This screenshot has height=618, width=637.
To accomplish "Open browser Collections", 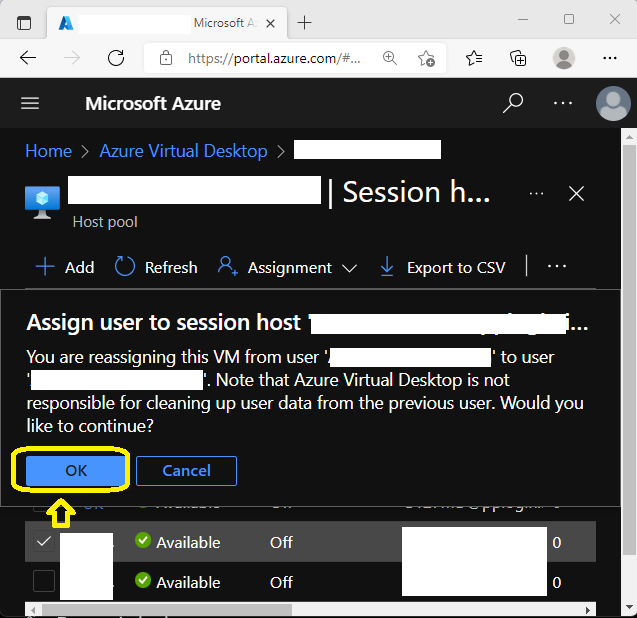I will coord(518,58).
